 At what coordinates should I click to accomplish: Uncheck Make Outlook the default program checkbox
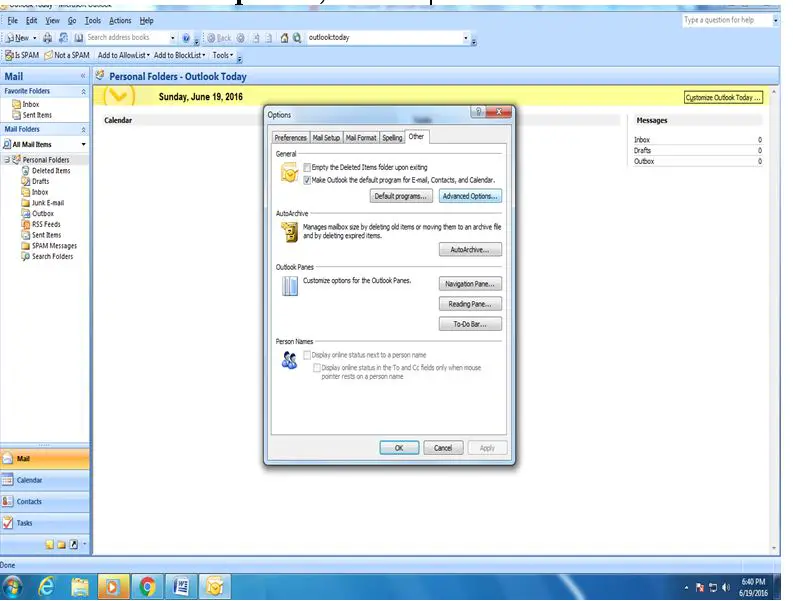point(307,180)
